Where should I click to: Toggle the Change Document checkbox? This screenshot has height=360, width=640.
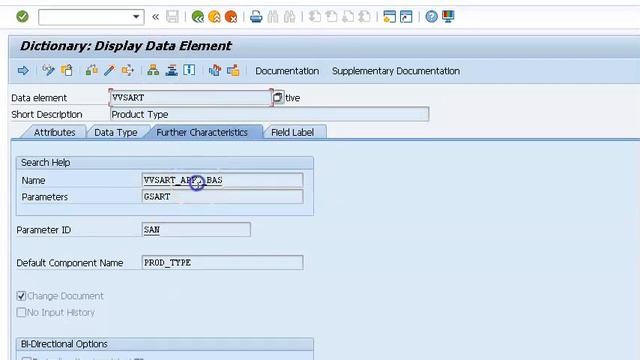21,296
